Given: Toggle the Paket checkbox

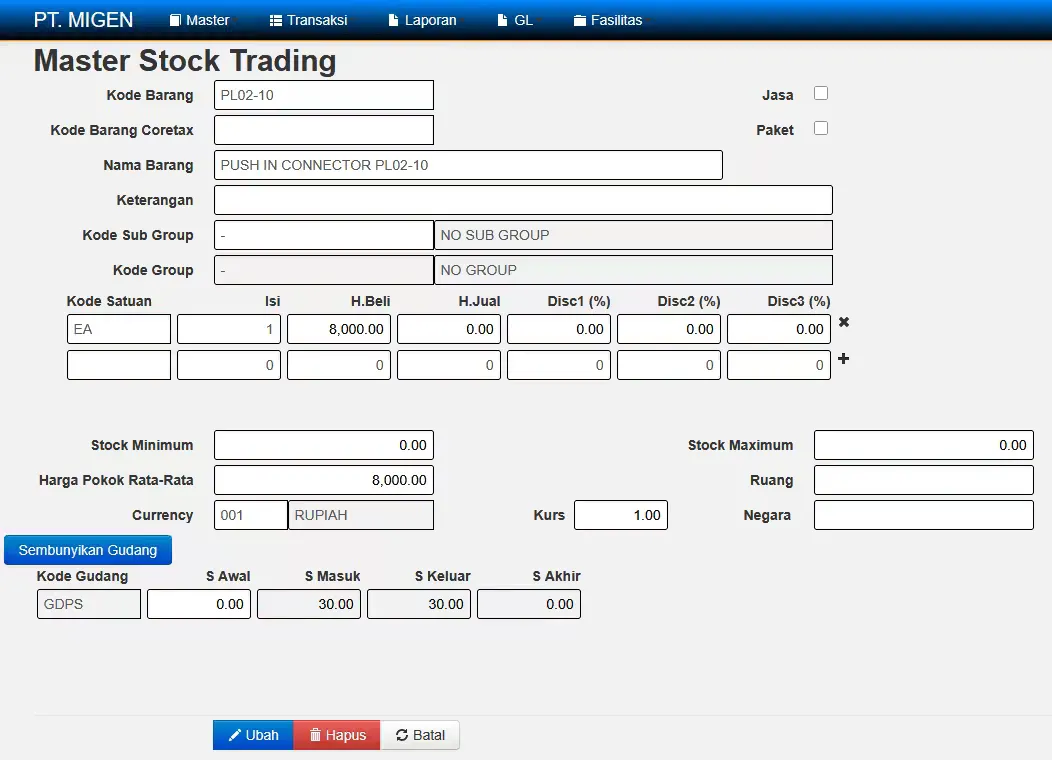Looking at the screenshot, I should [821, 128].
